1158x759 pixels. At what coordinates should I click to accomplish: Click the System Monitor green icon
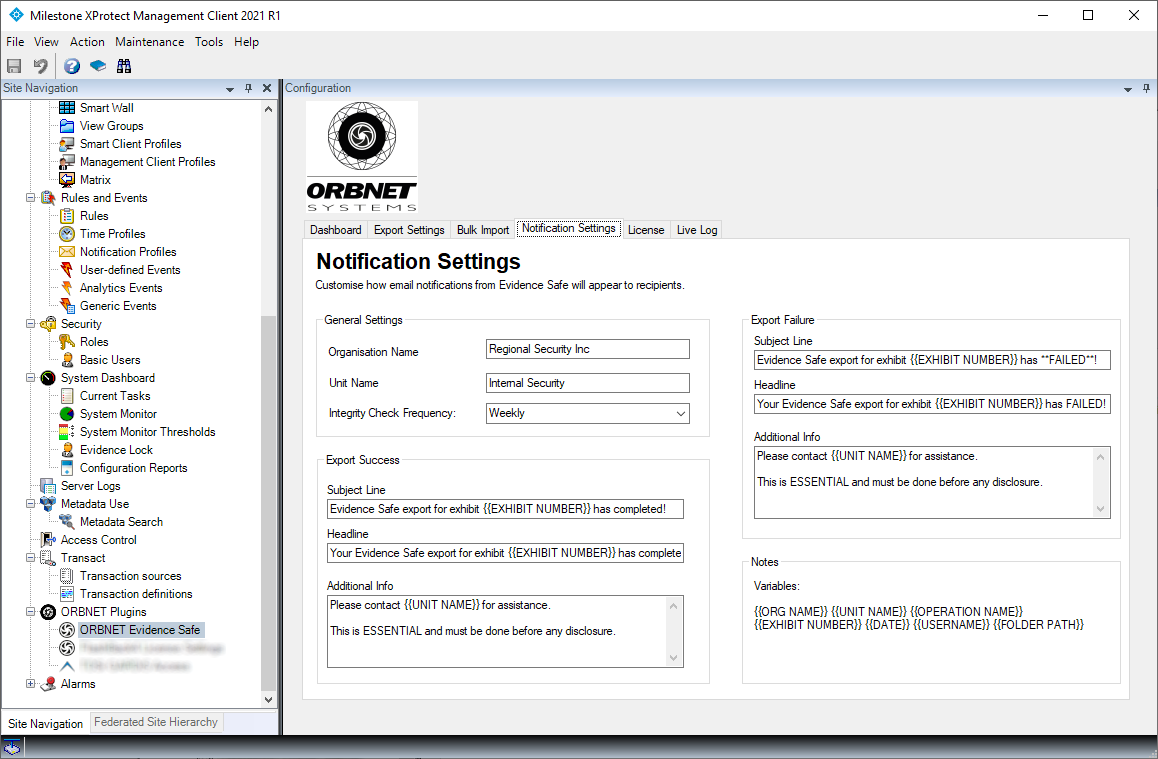(67, 413)
